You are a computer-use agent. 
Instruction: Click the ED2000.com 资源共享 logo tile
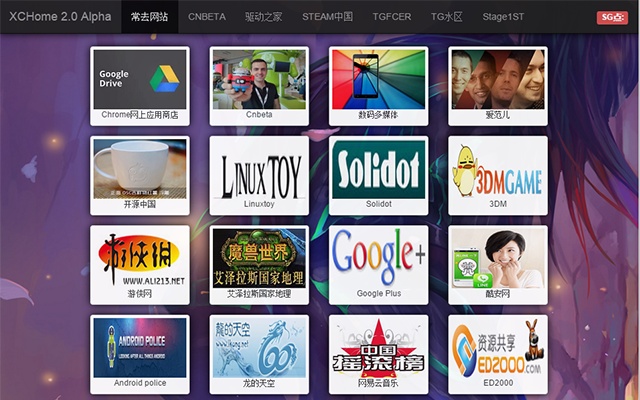point(498,348)
